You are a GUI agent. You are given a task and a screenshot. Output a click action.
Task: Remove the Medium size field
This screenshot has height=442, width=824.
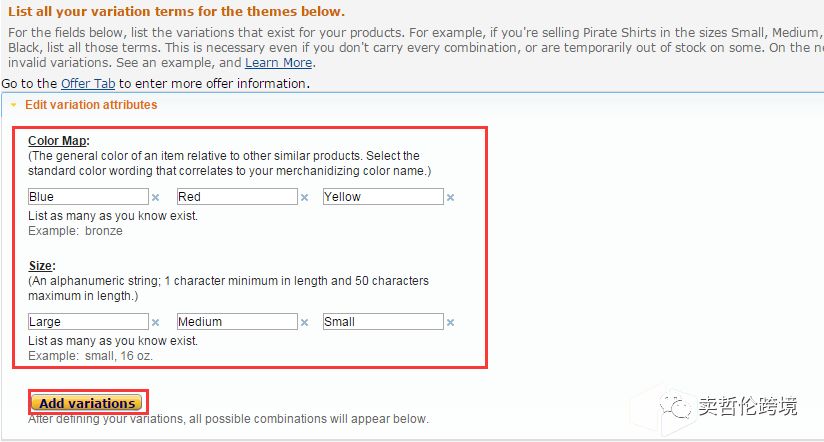pos(304,323)
